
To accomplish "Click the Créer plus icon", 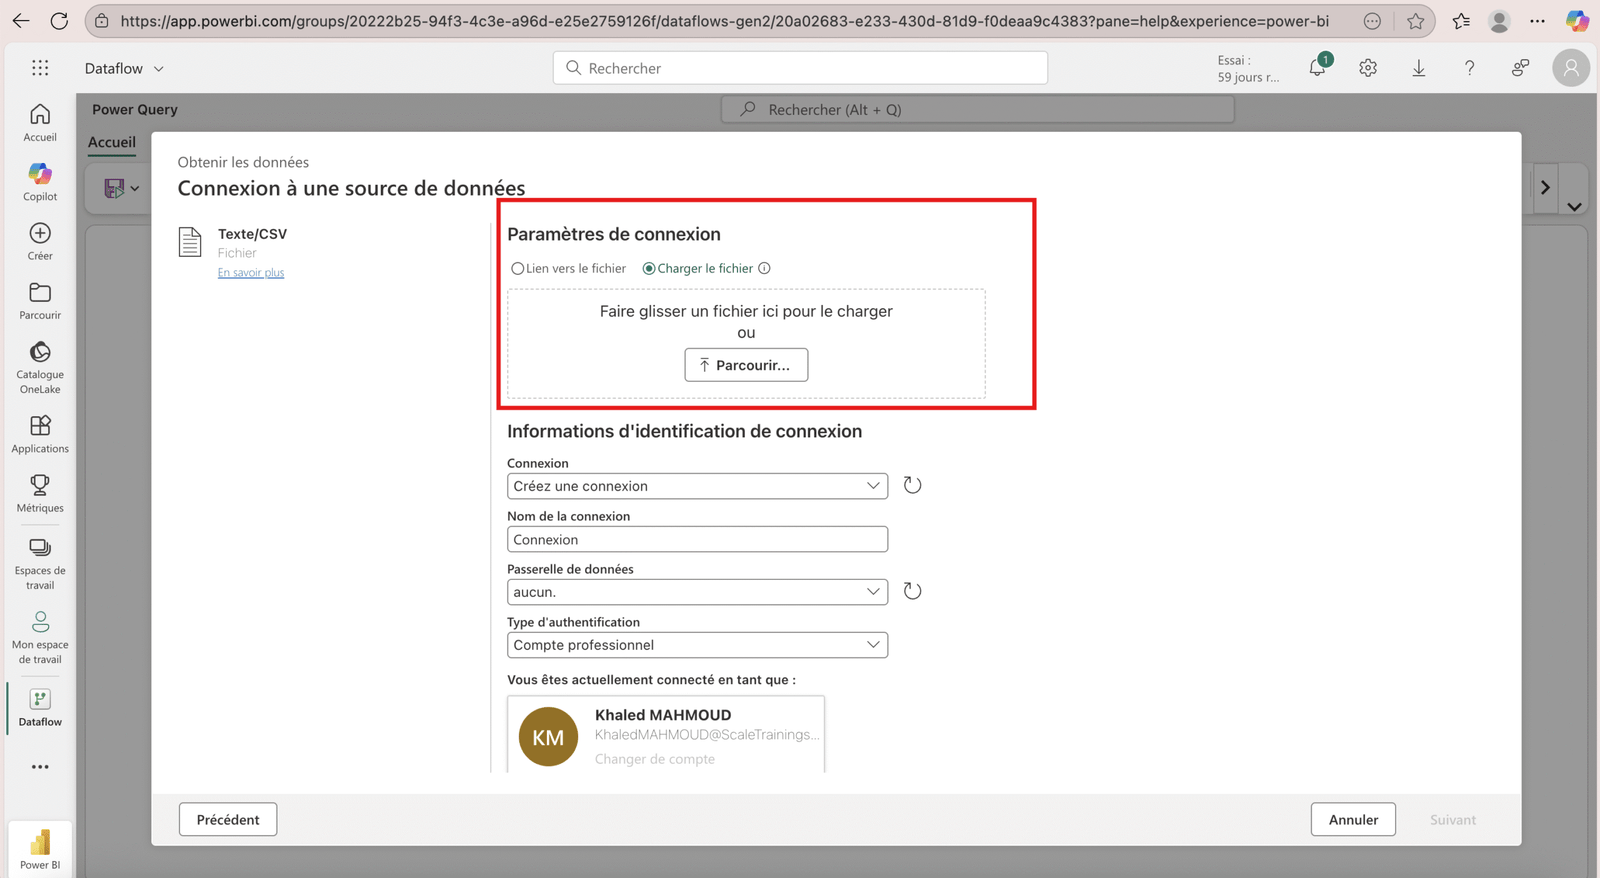I will coord(40,233).
